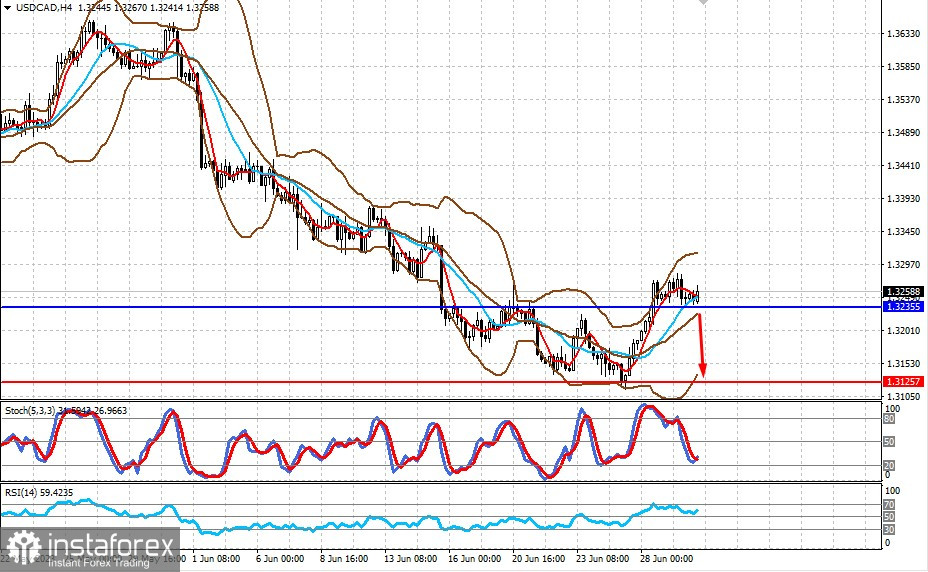Click the 1.36330 price axis label
Screen dimensions: 928x572
(x=903, y=34)
